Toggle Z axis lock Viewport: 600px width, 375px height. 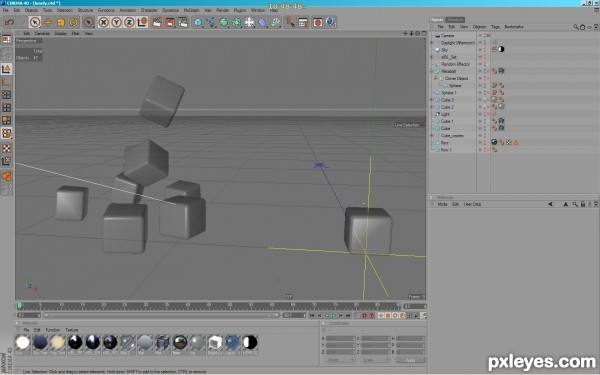pyautogui.click(x=129, y=22)
